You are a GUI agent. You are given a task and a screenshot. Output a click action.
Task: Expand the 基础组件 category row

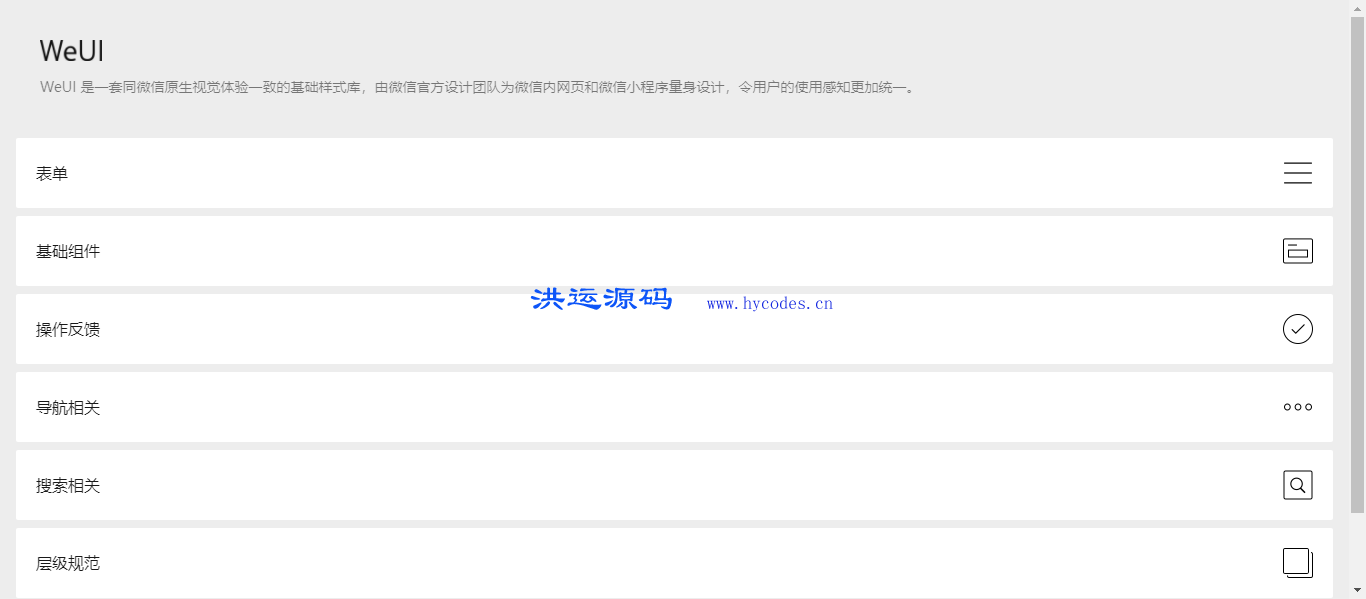pos(674,251)
